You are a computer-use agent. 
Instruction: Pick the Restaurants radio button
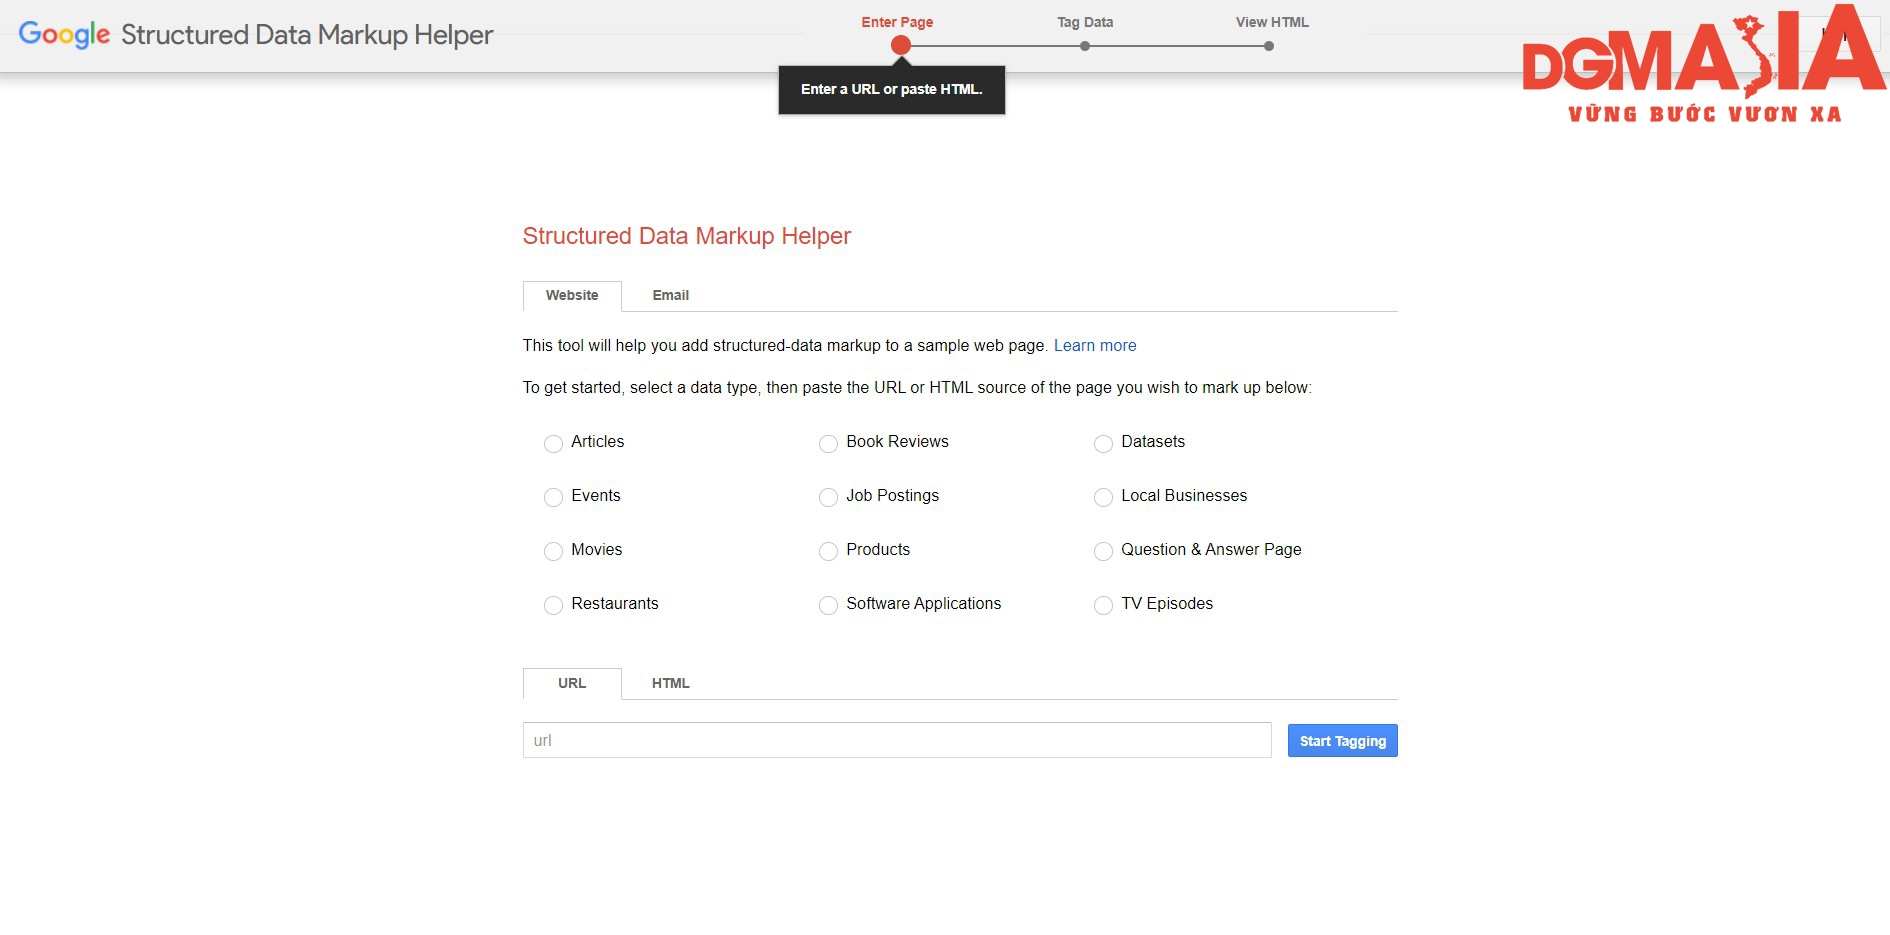click(x=553, y=605)
